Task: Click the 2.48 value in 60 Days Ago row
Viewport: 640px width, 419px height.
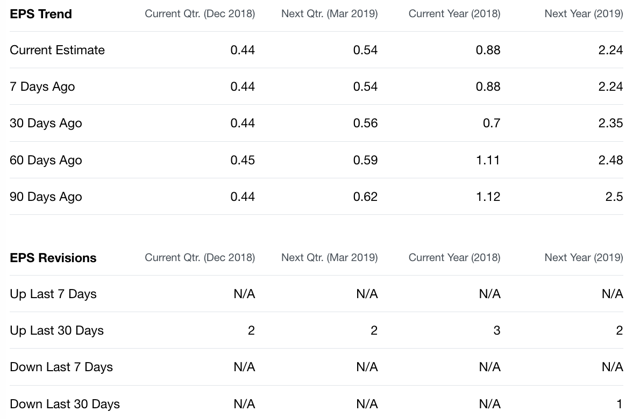Action: pyautogui.click(x=611, y=160)
